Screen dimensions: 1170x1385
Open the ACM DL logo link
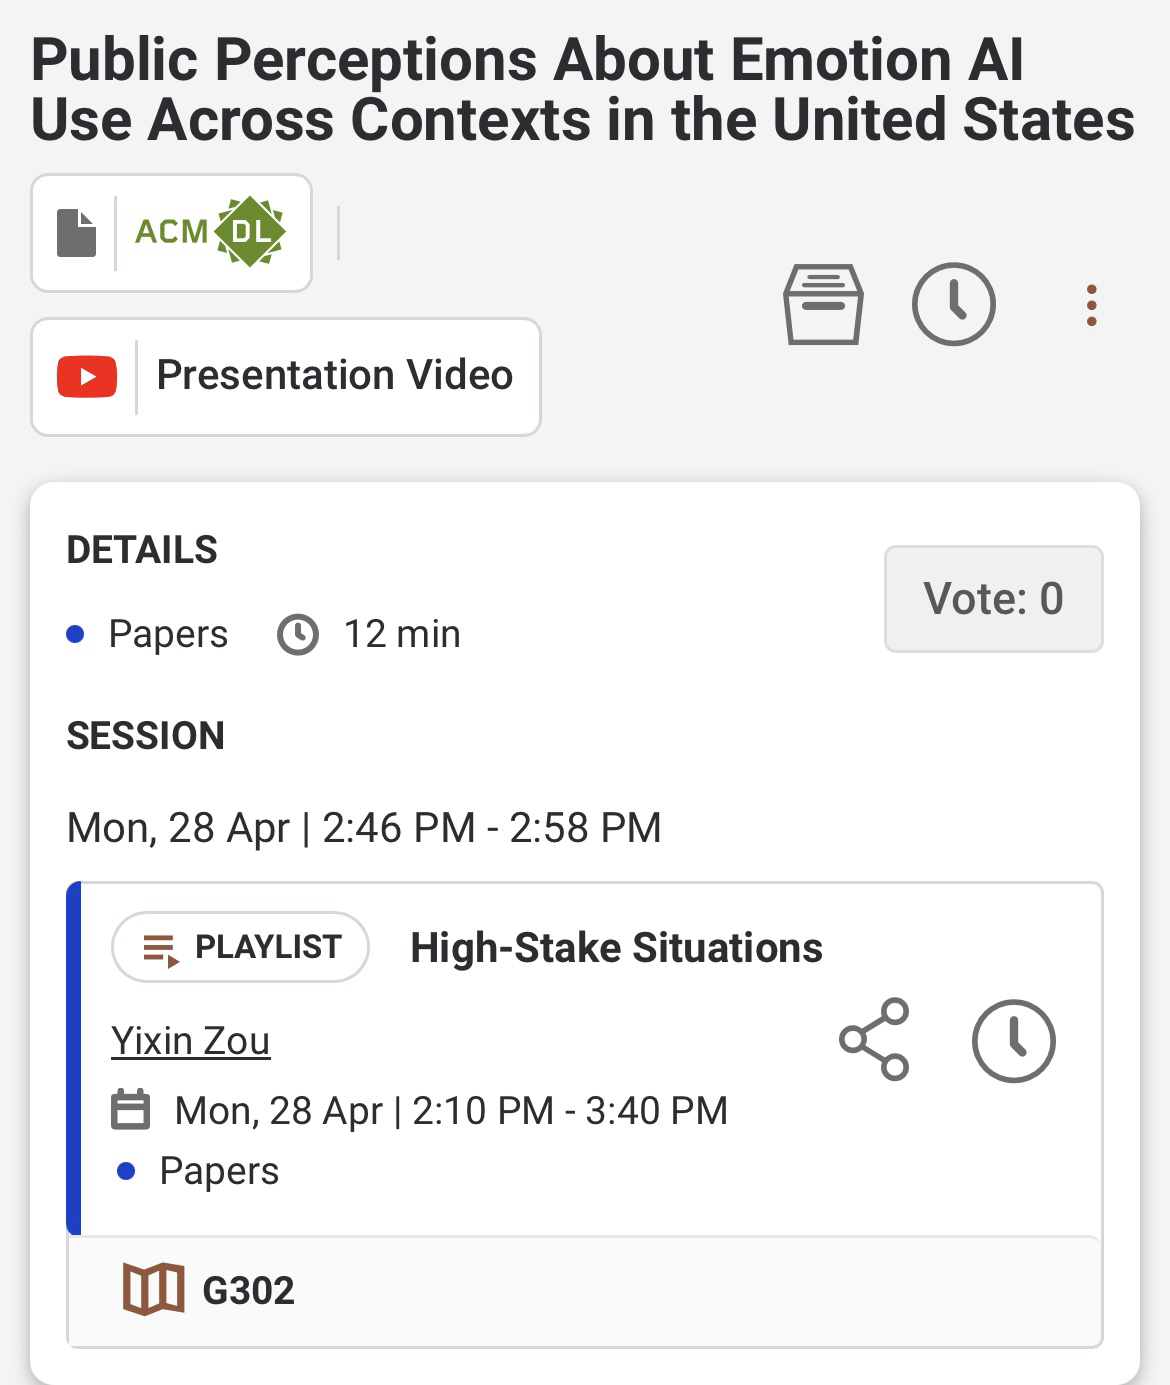click(x=211, y=232)
